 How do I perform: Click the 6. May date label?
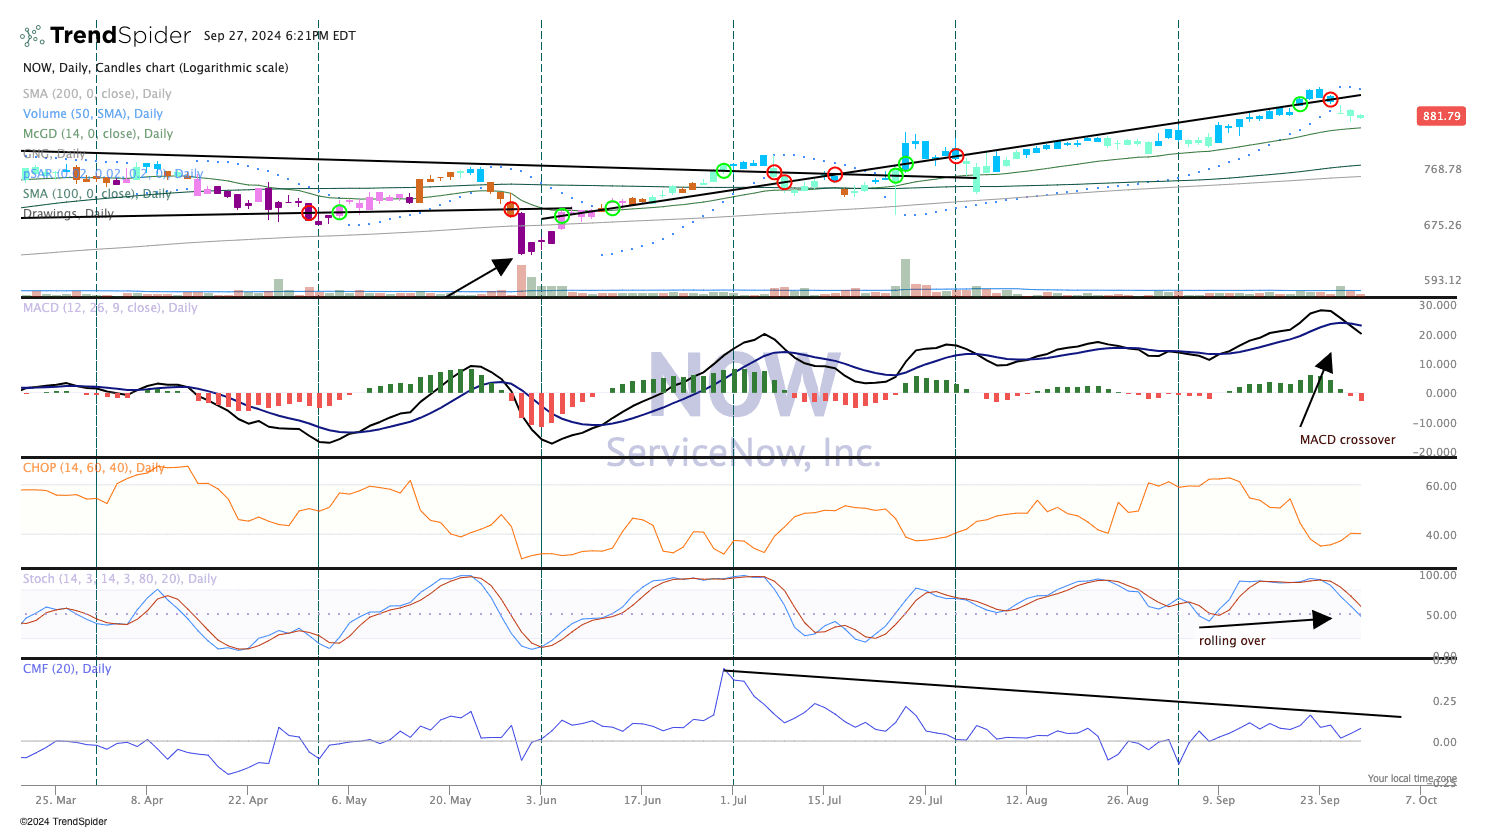pyautogui.click(x=349, y=800)
